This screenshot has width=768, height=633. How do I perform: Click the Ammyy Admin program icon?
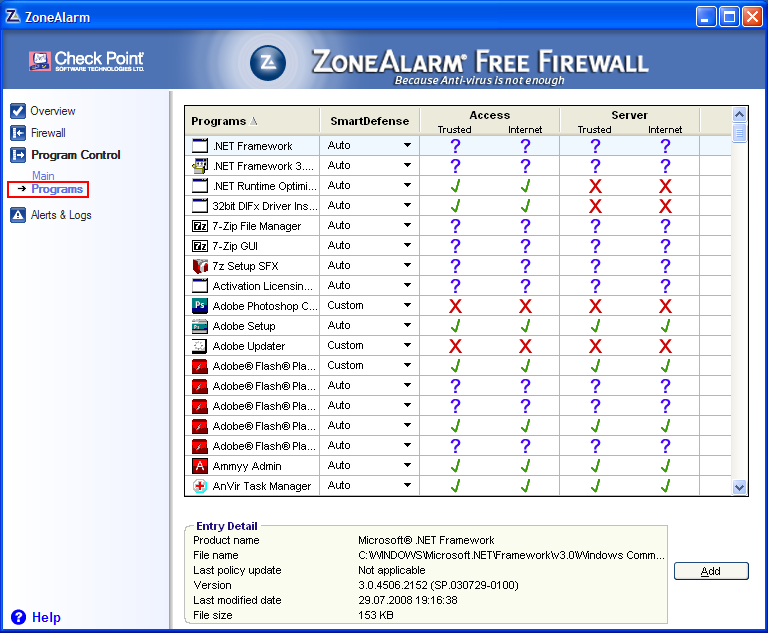pos(200,466)
